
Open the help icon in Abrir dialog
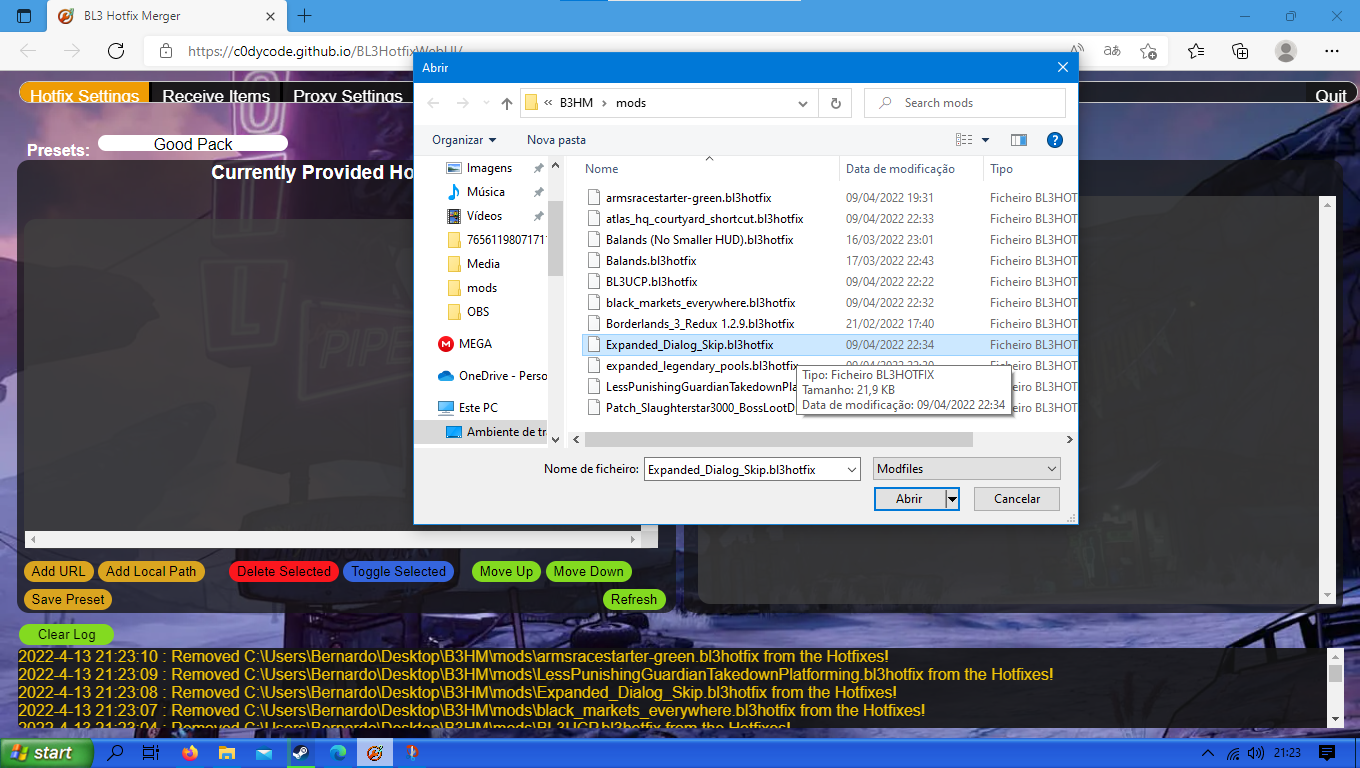click(x=1054, y=140)
